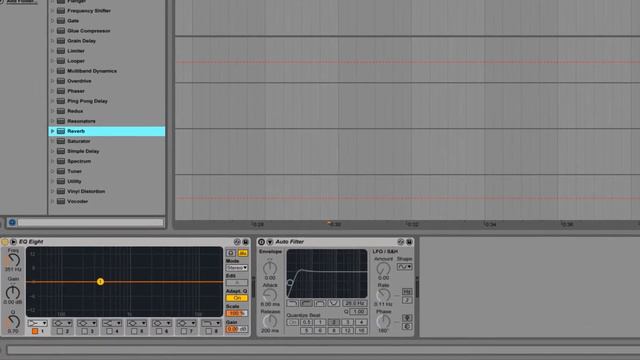The height and width of the screenshot is (360, 640).
Task: Click the Auto Filter save preset icon
Action: (409, 242)
